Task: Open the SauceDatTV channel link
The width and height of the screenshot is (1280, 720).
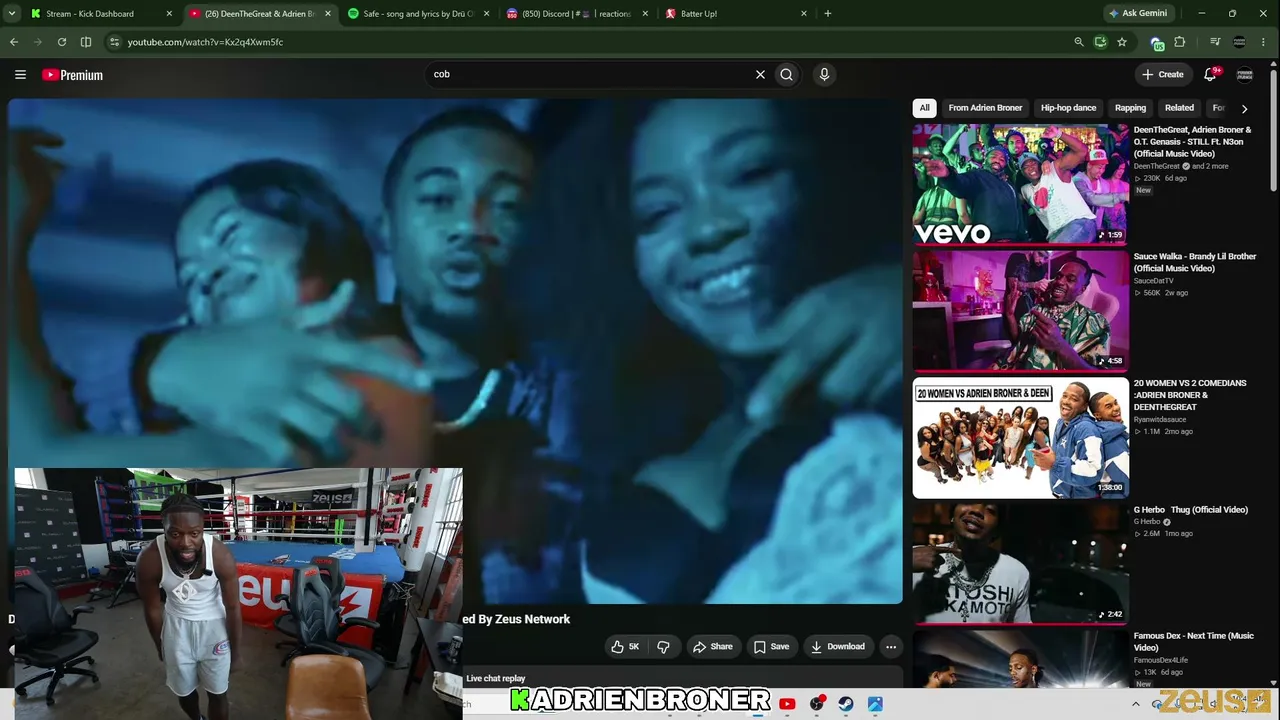Action: coord(1154,281)
